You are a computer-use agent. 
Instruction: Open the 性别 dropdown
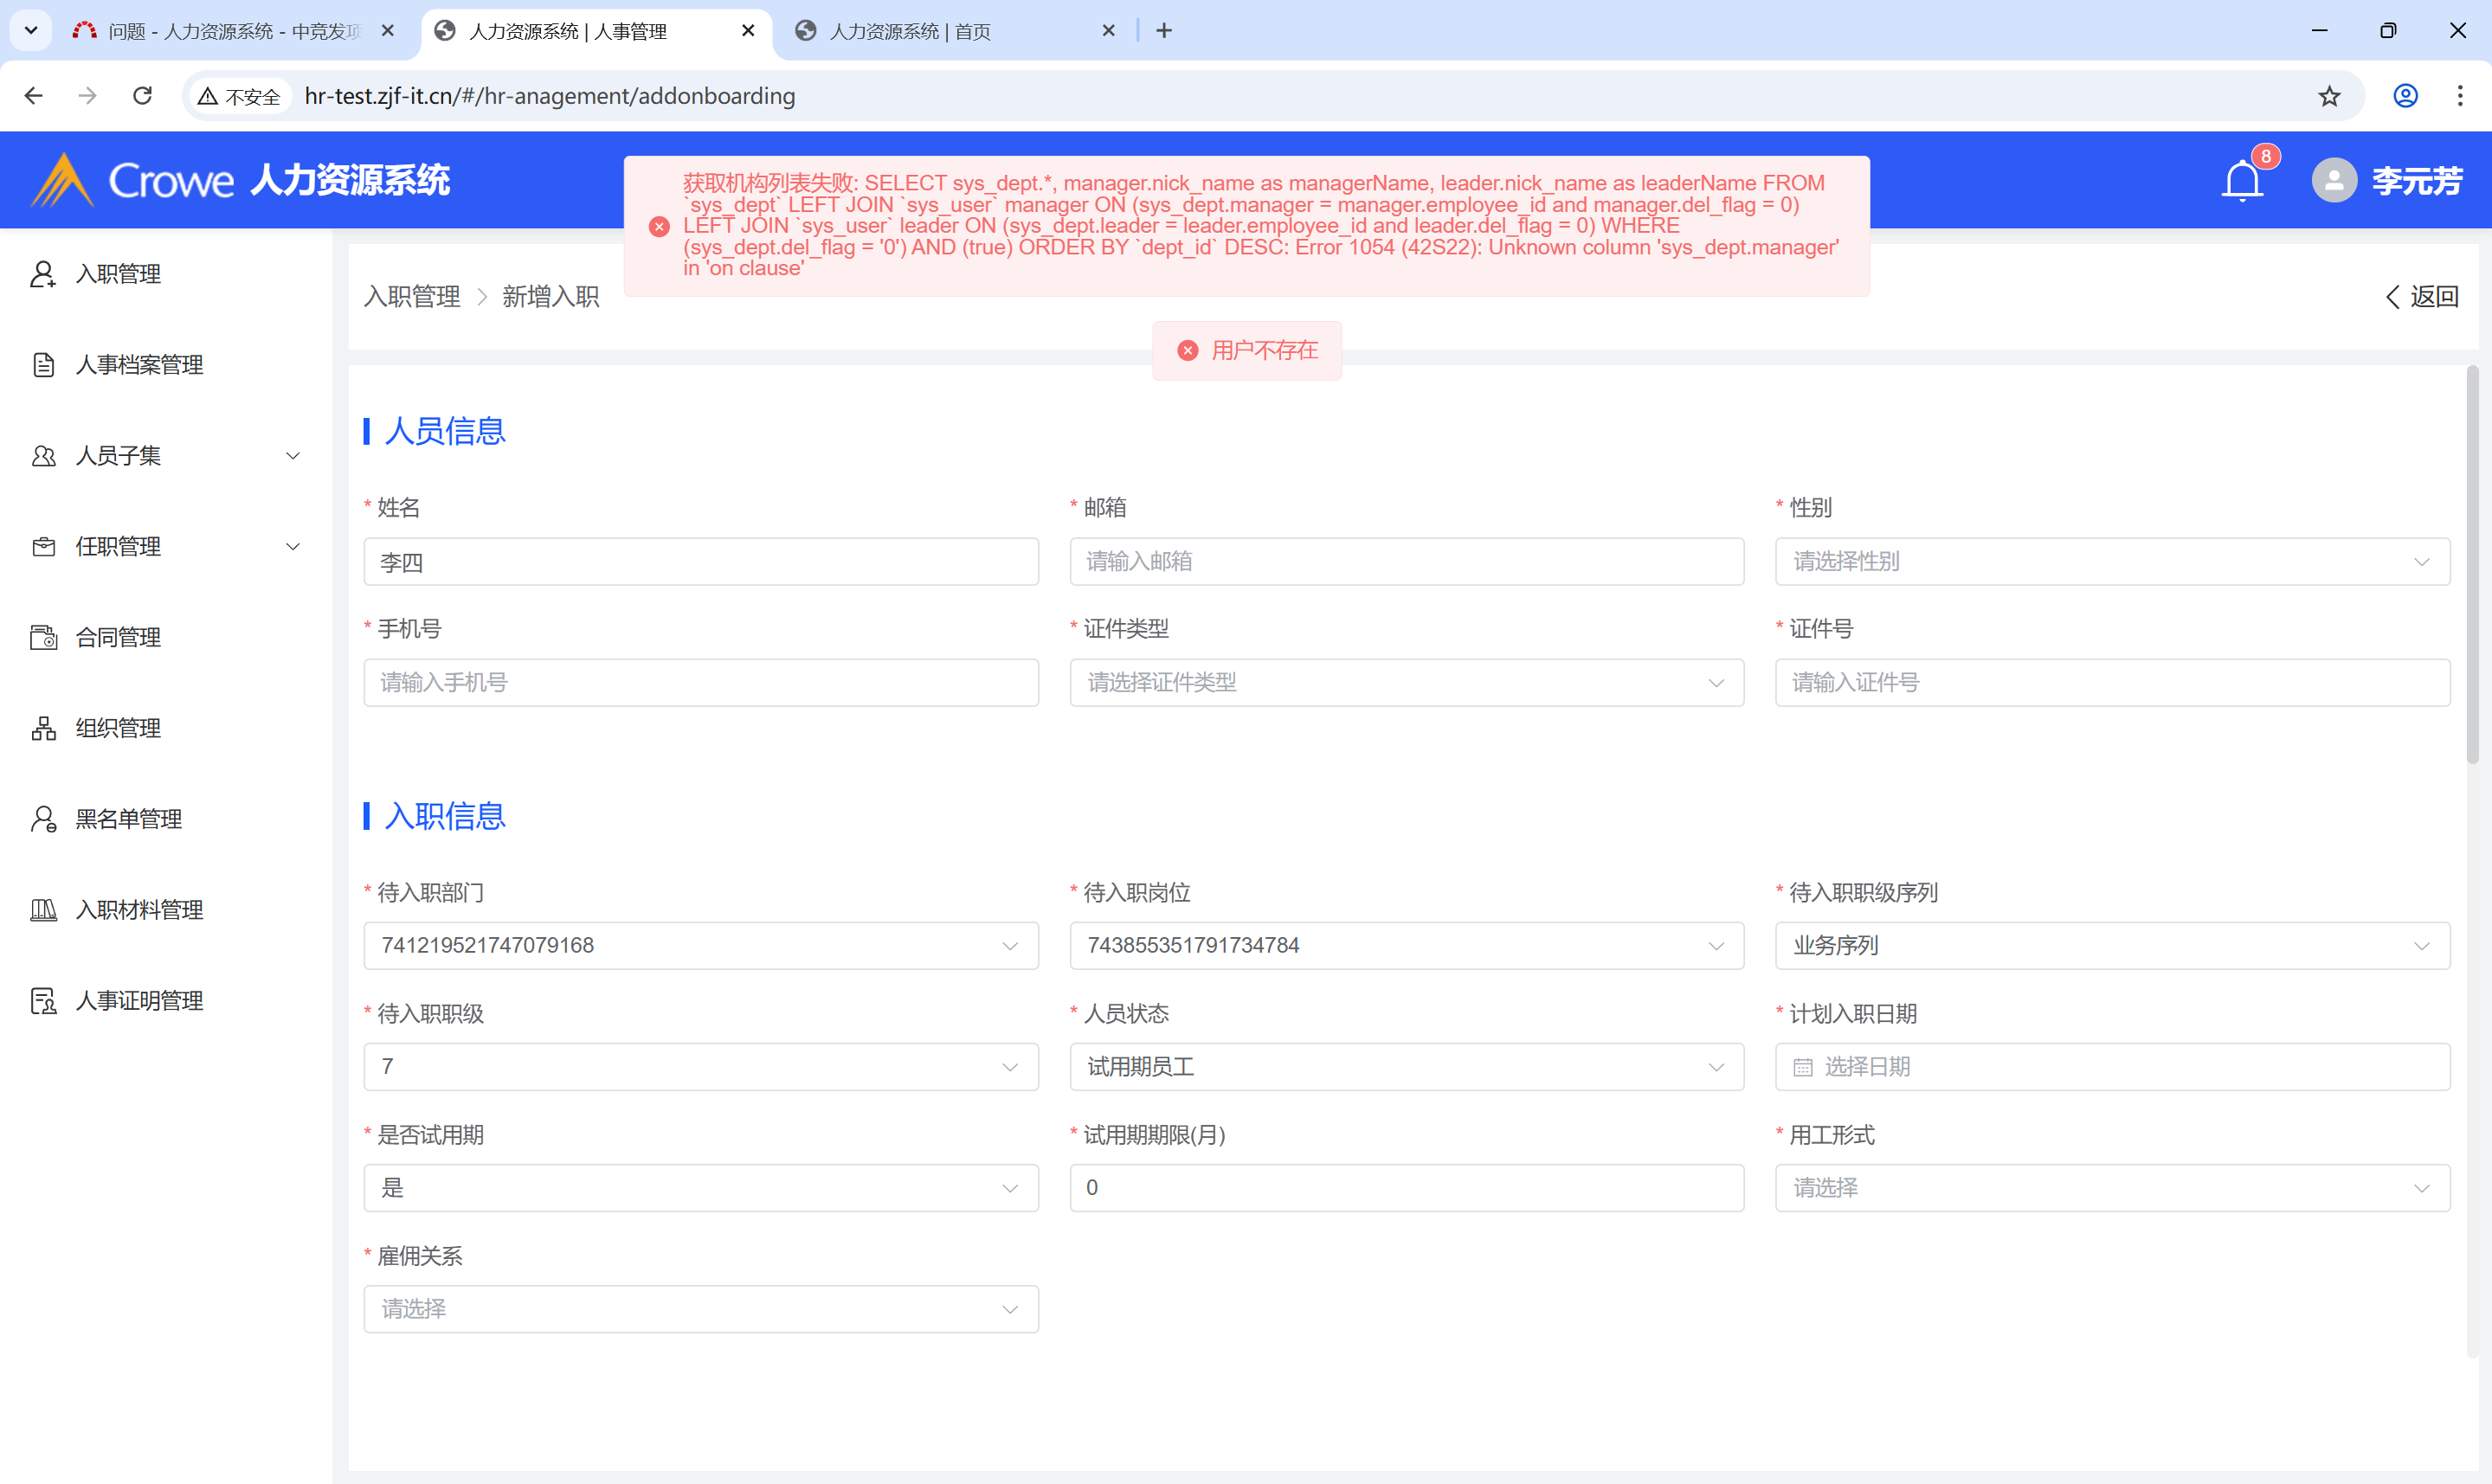point(2111,562)
